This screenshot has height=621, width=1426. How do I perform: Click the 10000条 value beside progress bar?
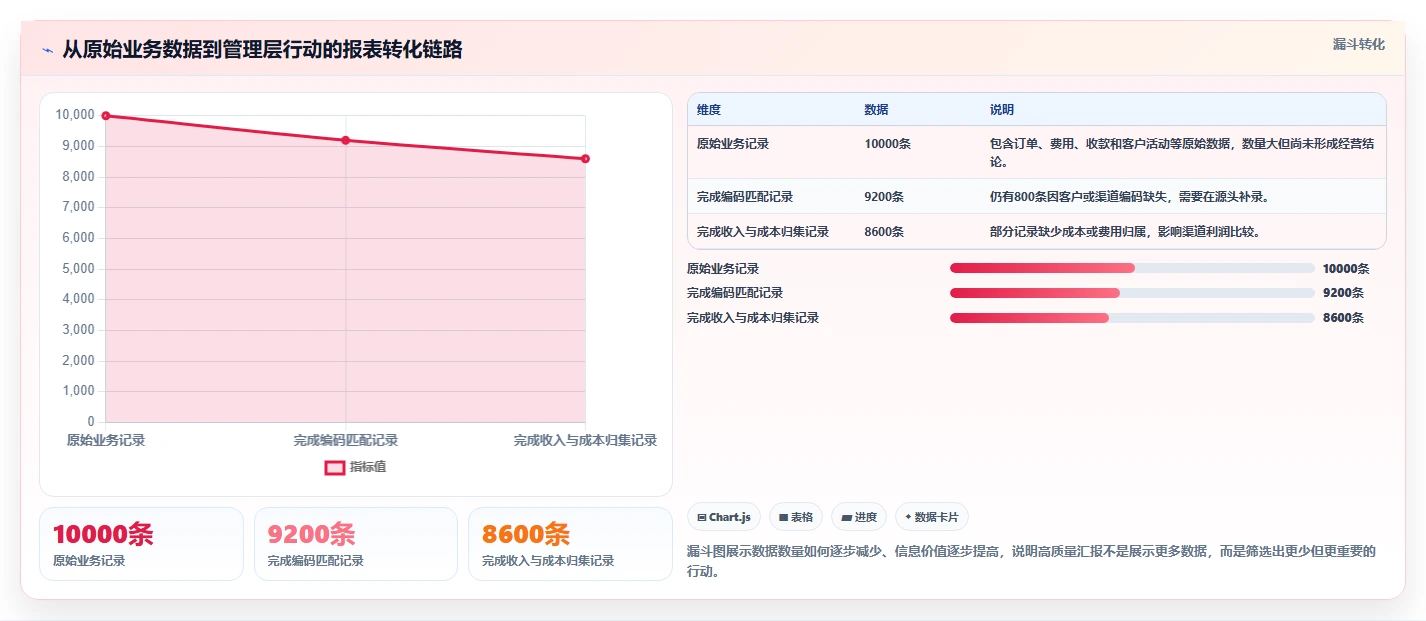(1346, 268)
